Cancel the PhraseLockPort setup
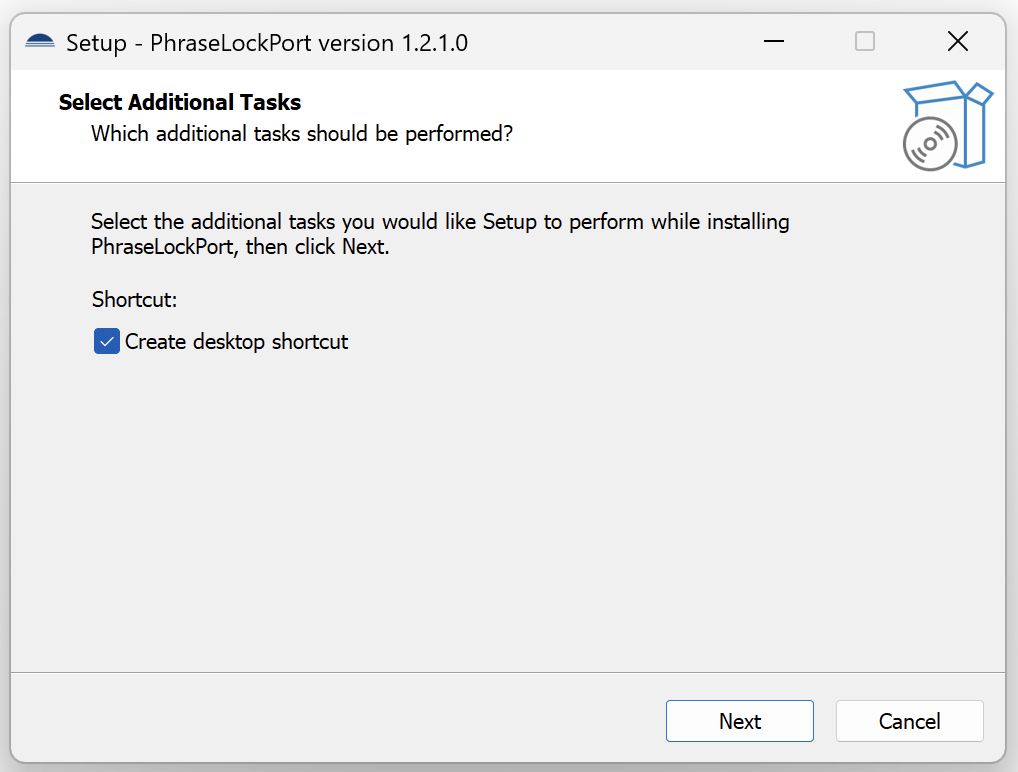Screen dimensions: 1018x772 [909, 721]
